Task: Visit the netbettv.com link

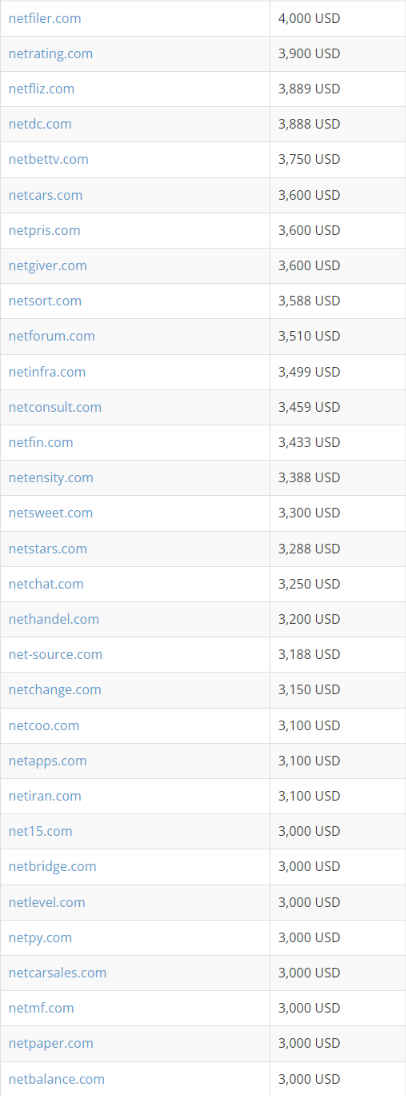Action: pos(48,159)
